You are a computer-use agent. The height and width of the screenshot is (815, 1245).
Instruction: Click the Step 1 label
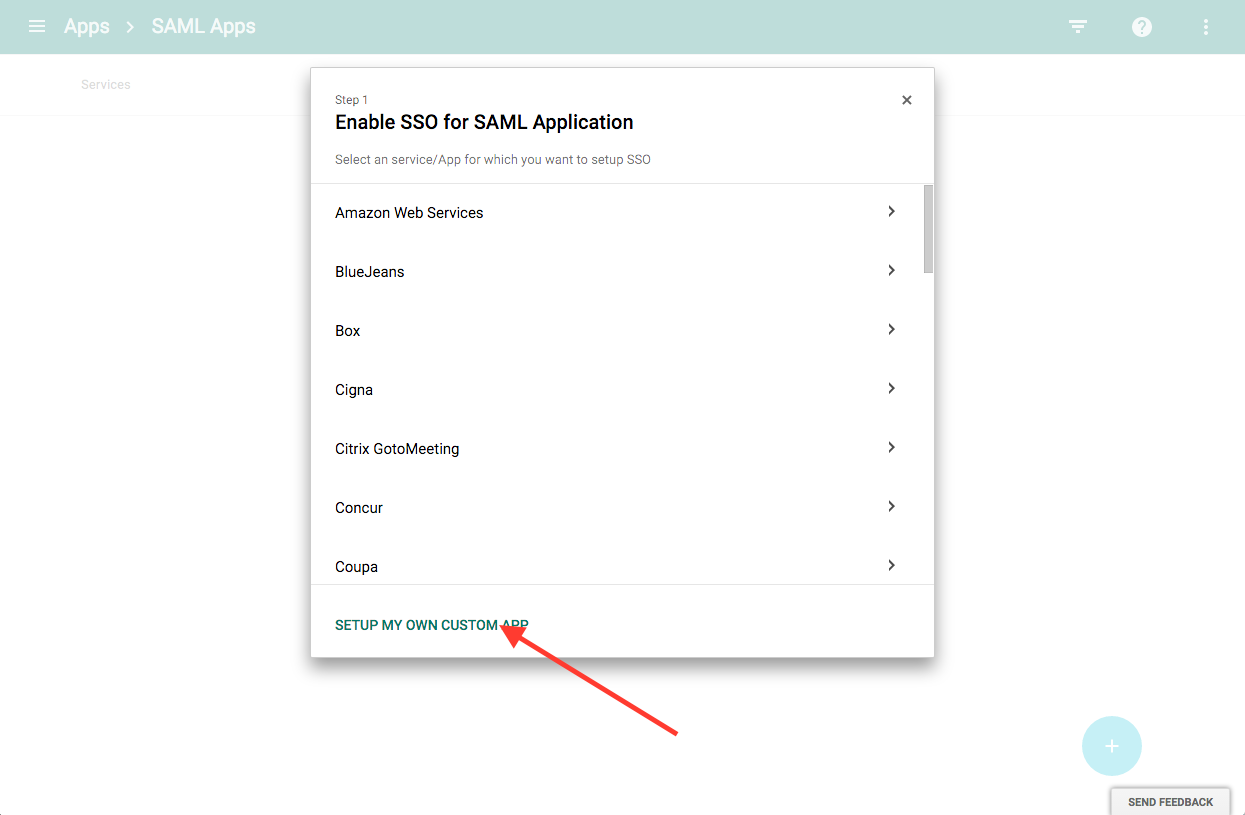[x=351, y=100]
